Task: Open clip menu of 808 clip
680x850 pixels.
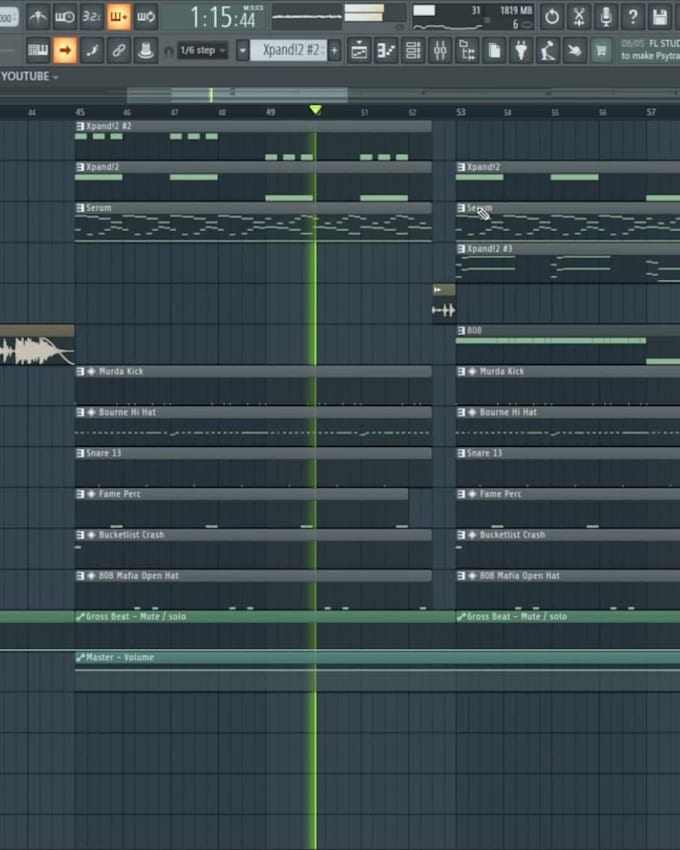Action: [x=461, y=330]
